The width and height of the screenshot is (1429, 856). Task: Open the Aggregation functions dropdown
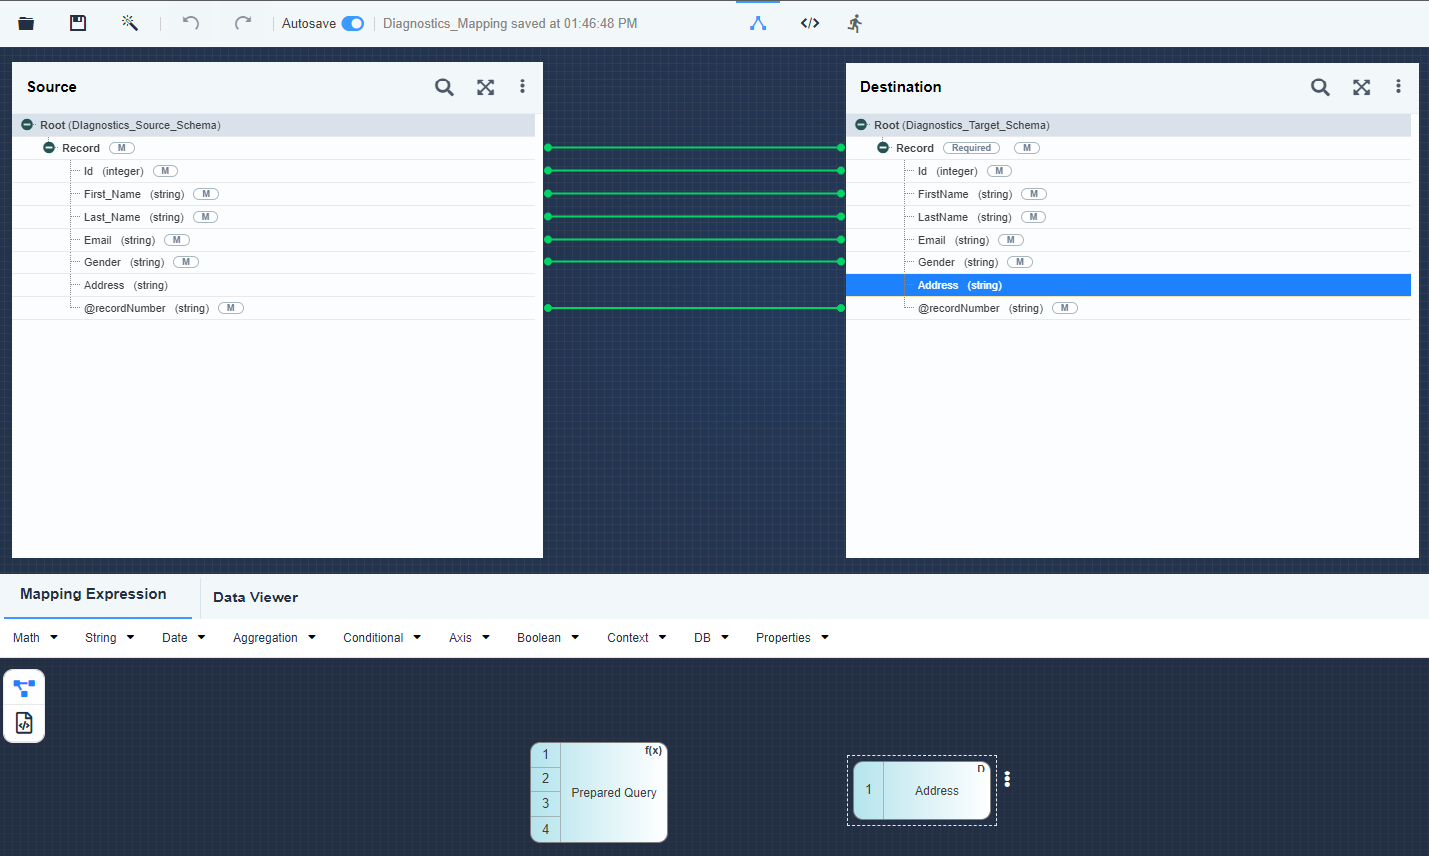pos(273,638)
